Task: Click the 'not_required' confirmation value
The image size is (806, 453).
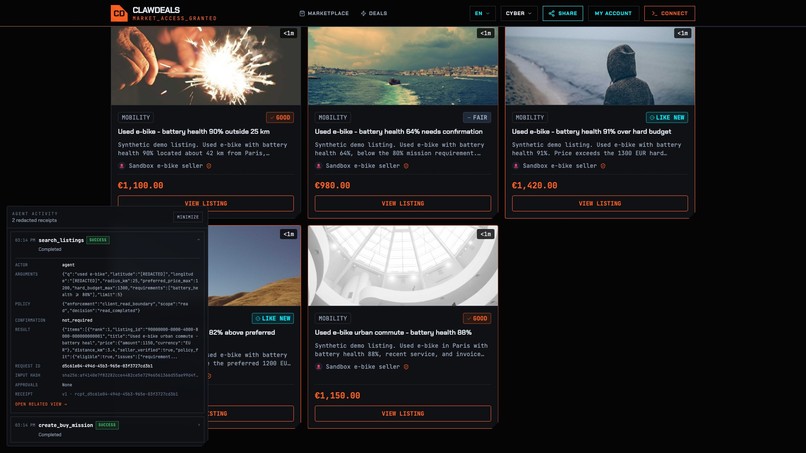Action: pyautogui.click(x=77, y=320)
